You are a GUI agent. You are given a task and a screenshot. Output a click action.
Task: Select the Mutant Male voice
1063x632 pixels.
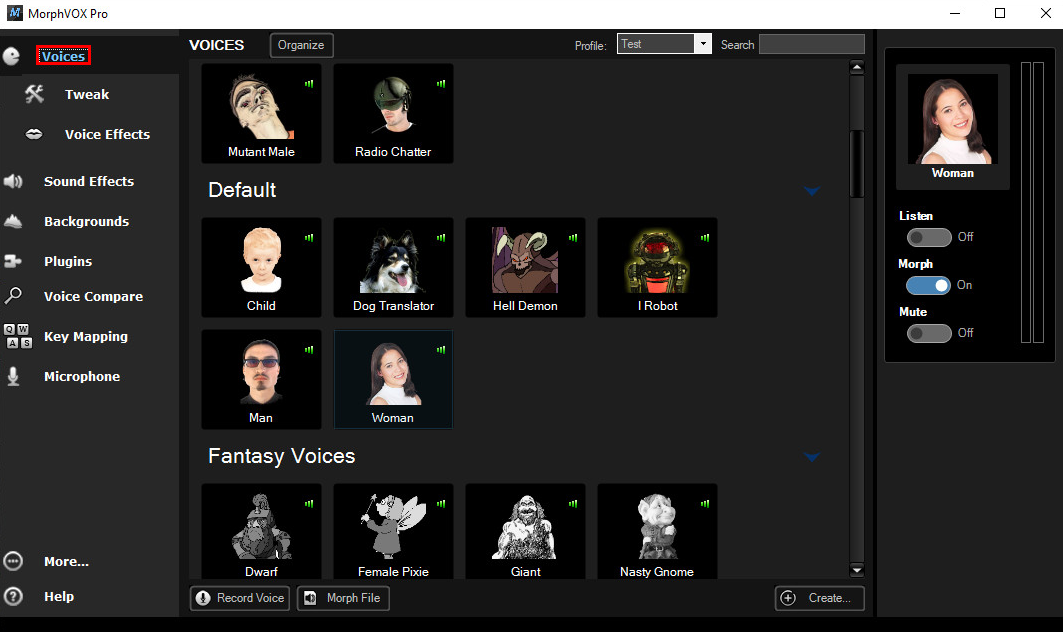click(261, 113)
